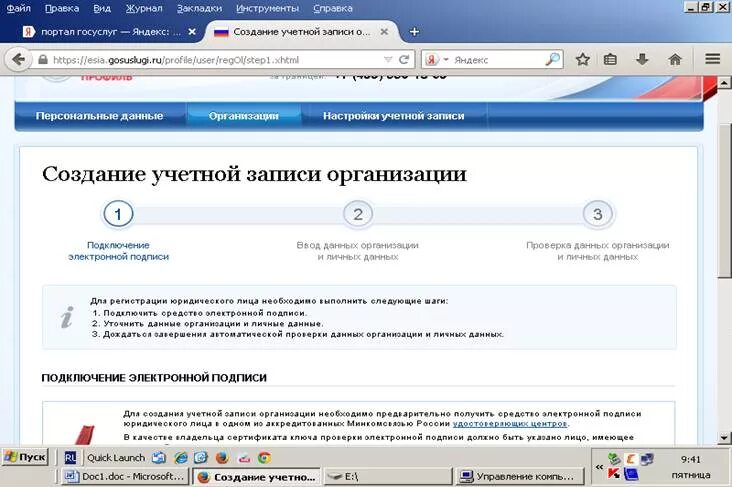Select the 'Создание учетной записи о...' tab
732x487 pixels.
click(299, 32)
